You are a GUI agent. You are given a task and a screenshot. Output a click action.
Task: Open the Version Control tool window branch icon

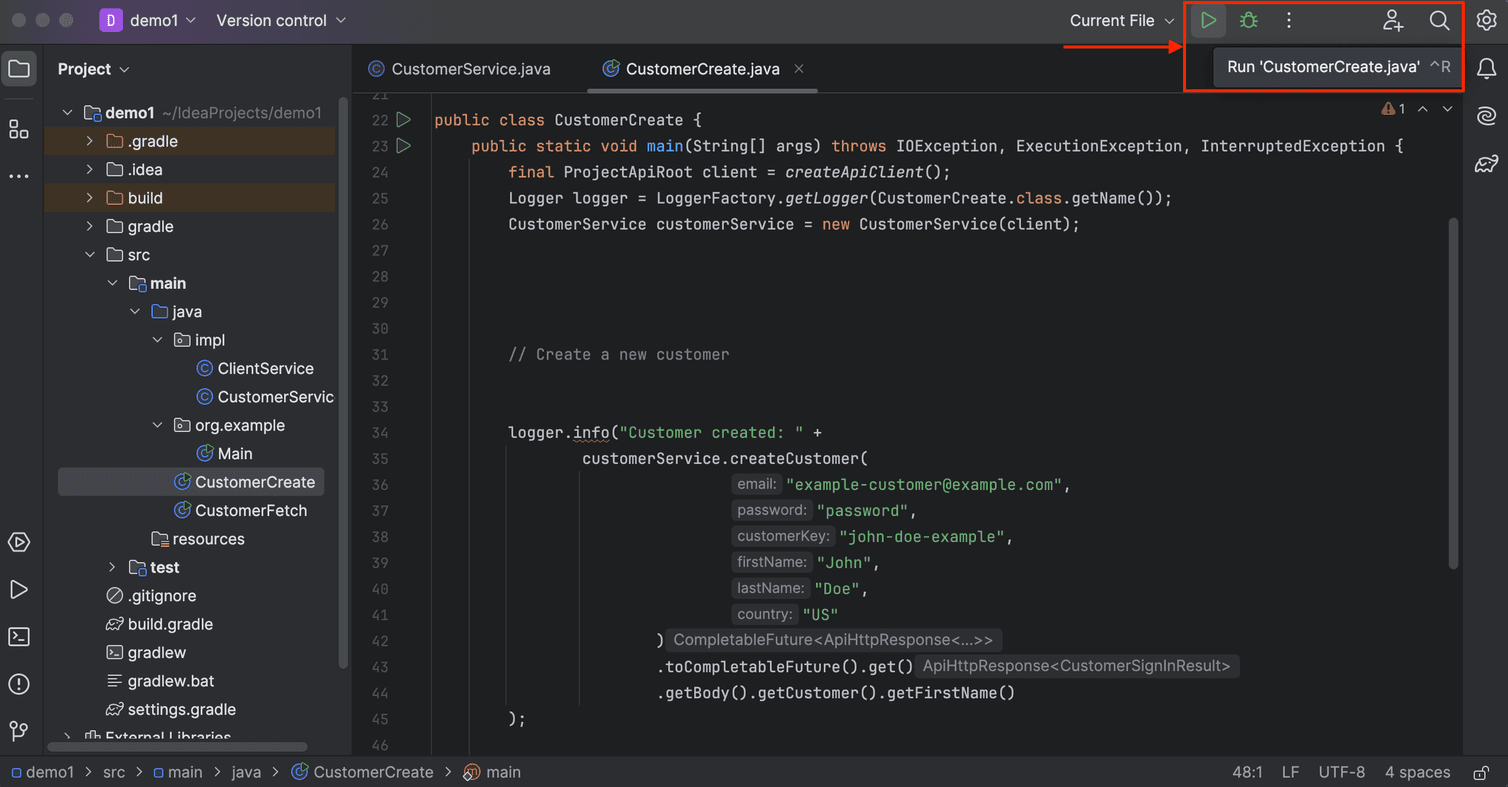tap(19, 731)
